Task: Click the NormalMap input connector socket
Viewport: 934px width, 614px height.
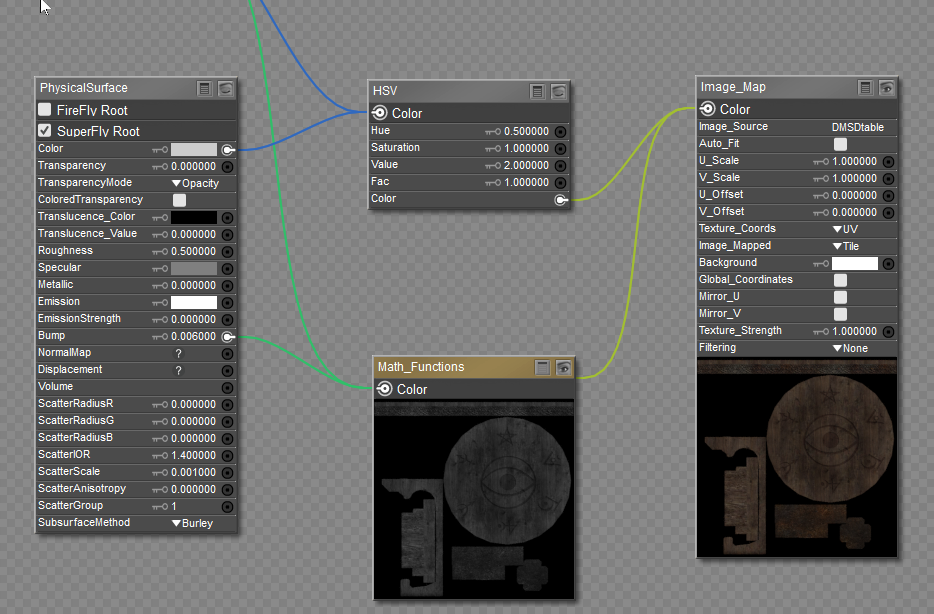Action: point(228,354)
